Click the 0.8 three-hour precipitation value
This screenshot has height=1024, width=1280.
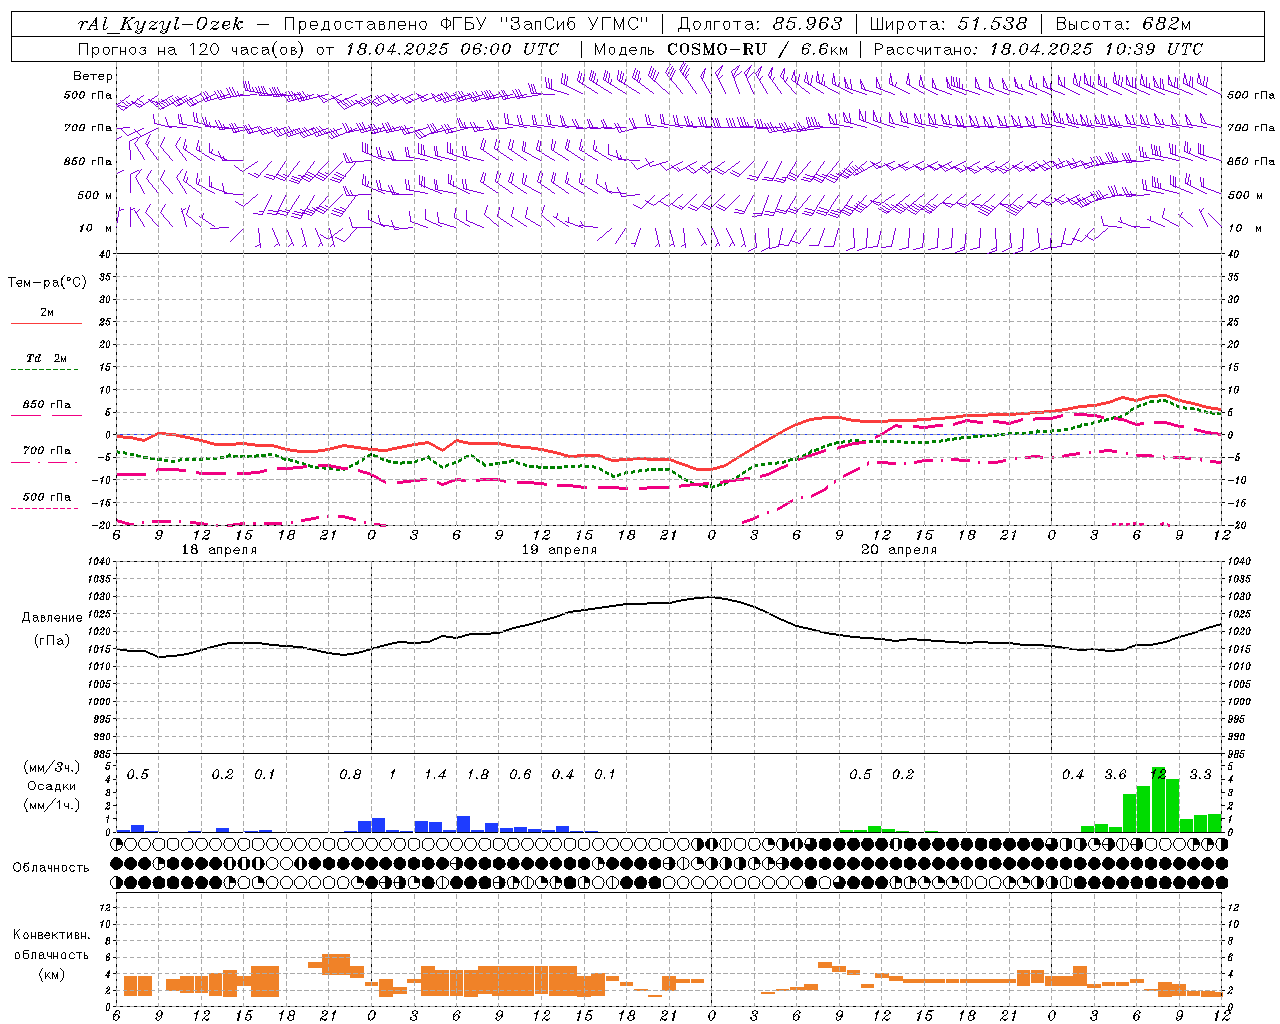point(350,775)
